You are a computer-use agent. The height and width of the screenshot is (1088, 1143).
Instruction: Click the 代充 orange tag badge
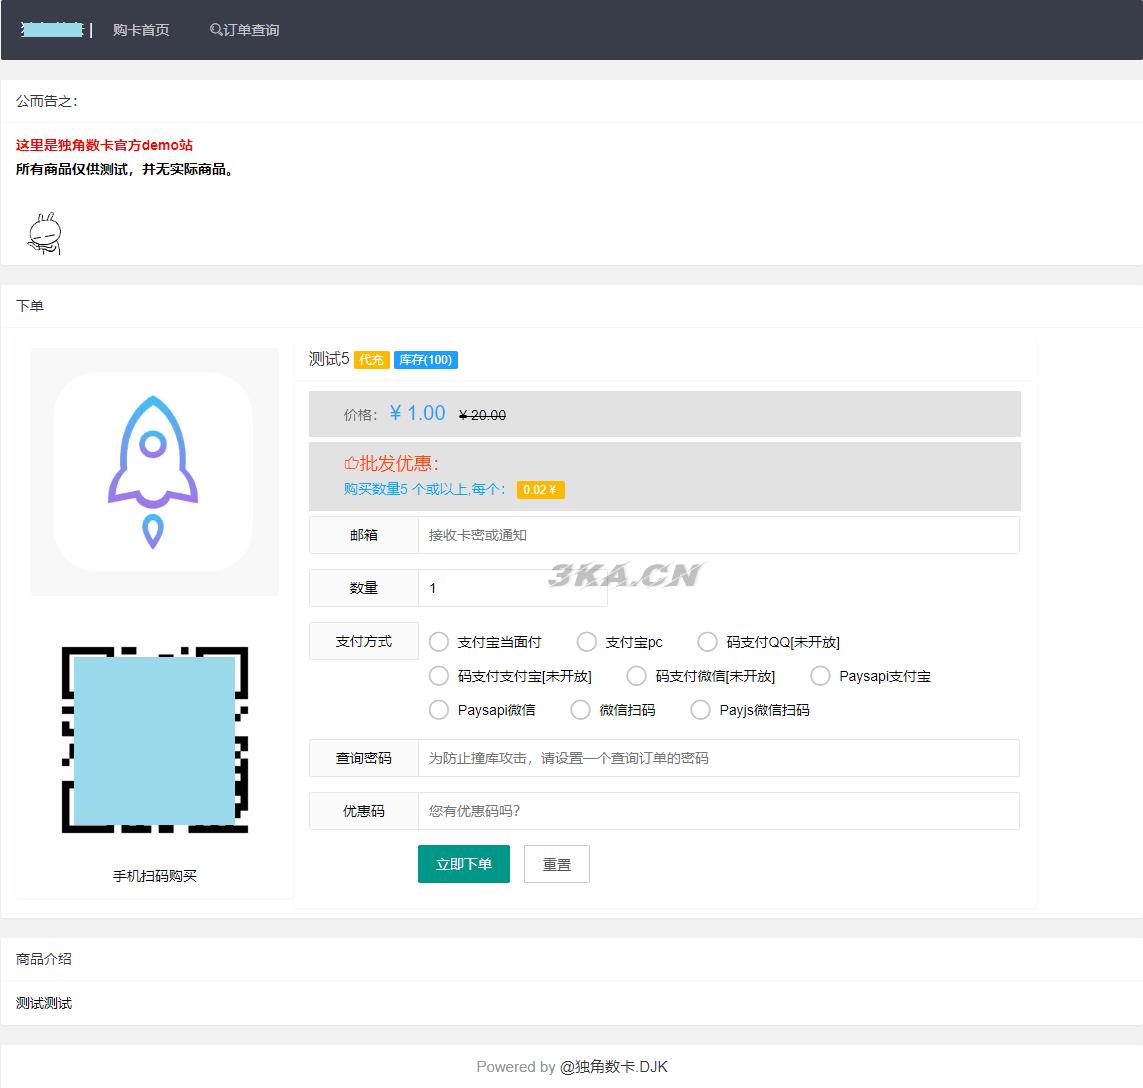point(371,360)
